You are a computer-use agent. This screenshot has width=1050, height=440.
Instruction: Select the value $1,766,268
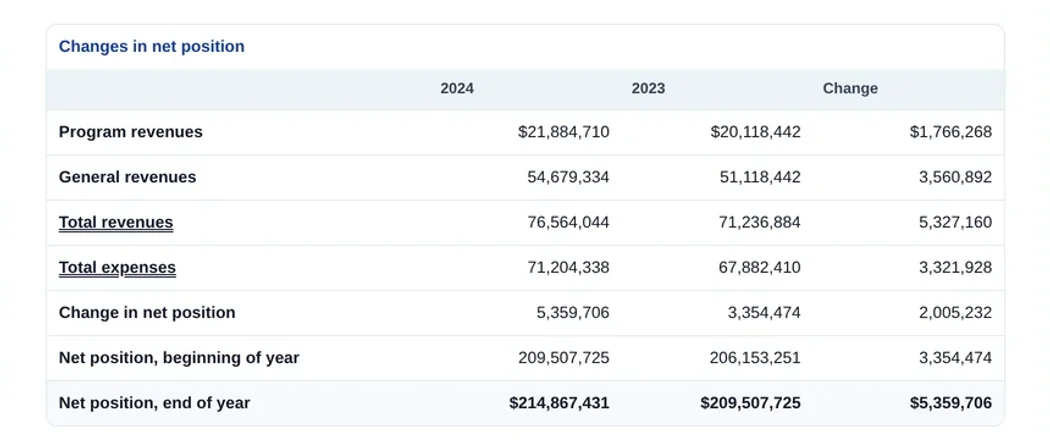pos(951,132)
